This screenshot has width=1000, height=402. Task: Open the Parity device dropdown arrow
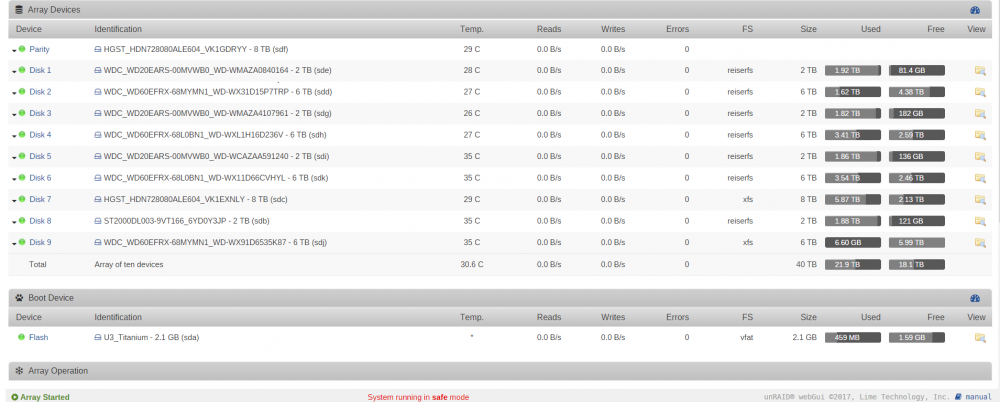click(x=14, y=50)
